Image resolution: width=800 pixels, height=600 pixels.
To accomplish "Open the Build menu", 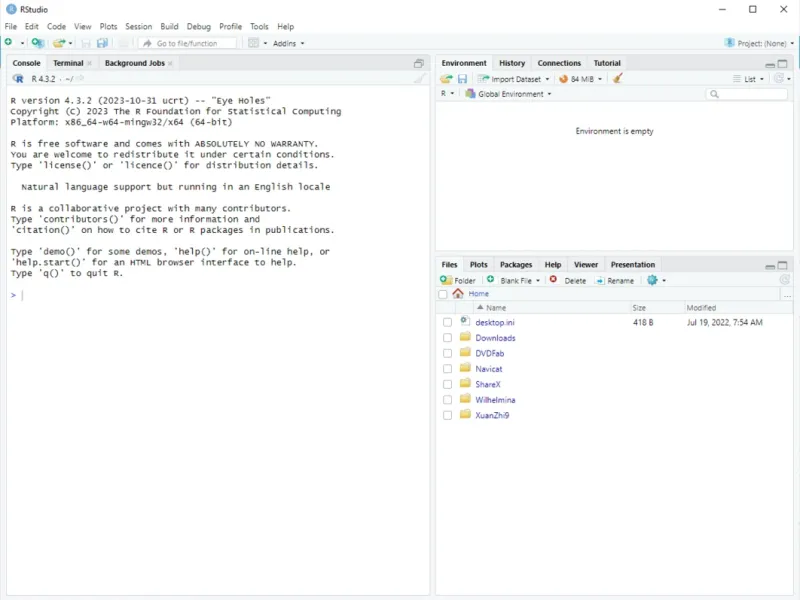I will click(x=169, y=27).
